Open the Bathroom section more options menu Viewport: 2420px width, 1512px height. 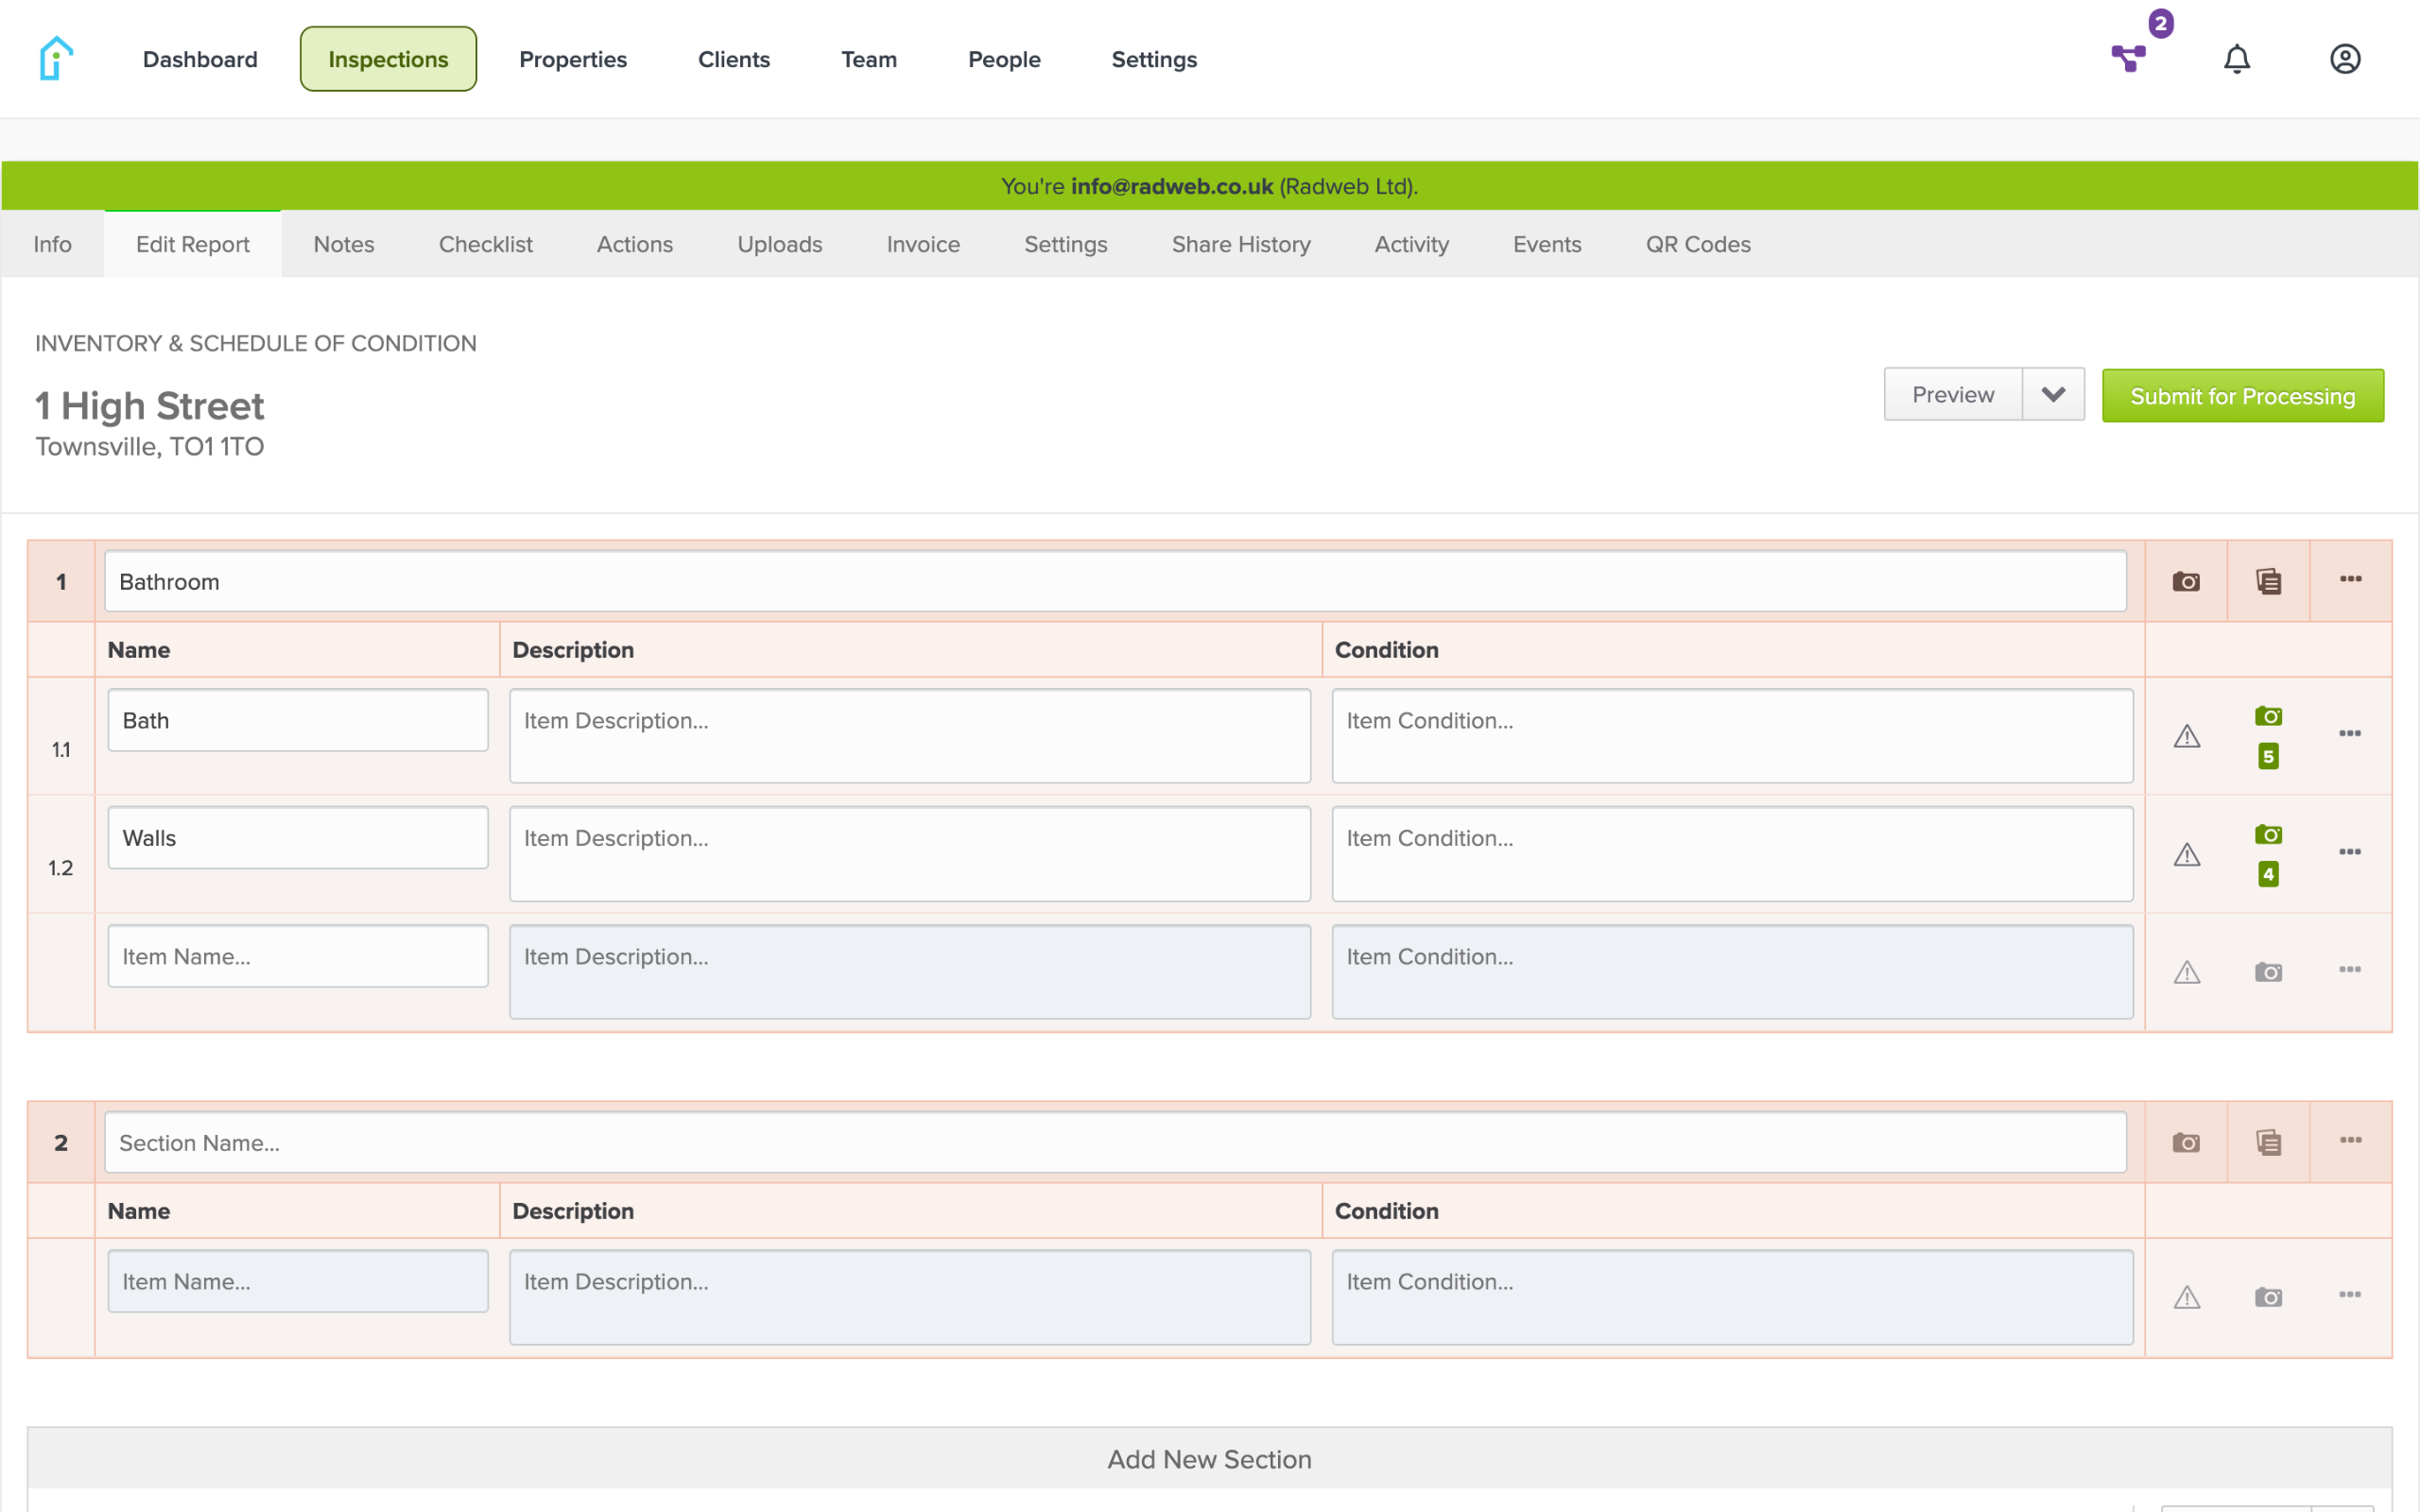coord(2350,579)
